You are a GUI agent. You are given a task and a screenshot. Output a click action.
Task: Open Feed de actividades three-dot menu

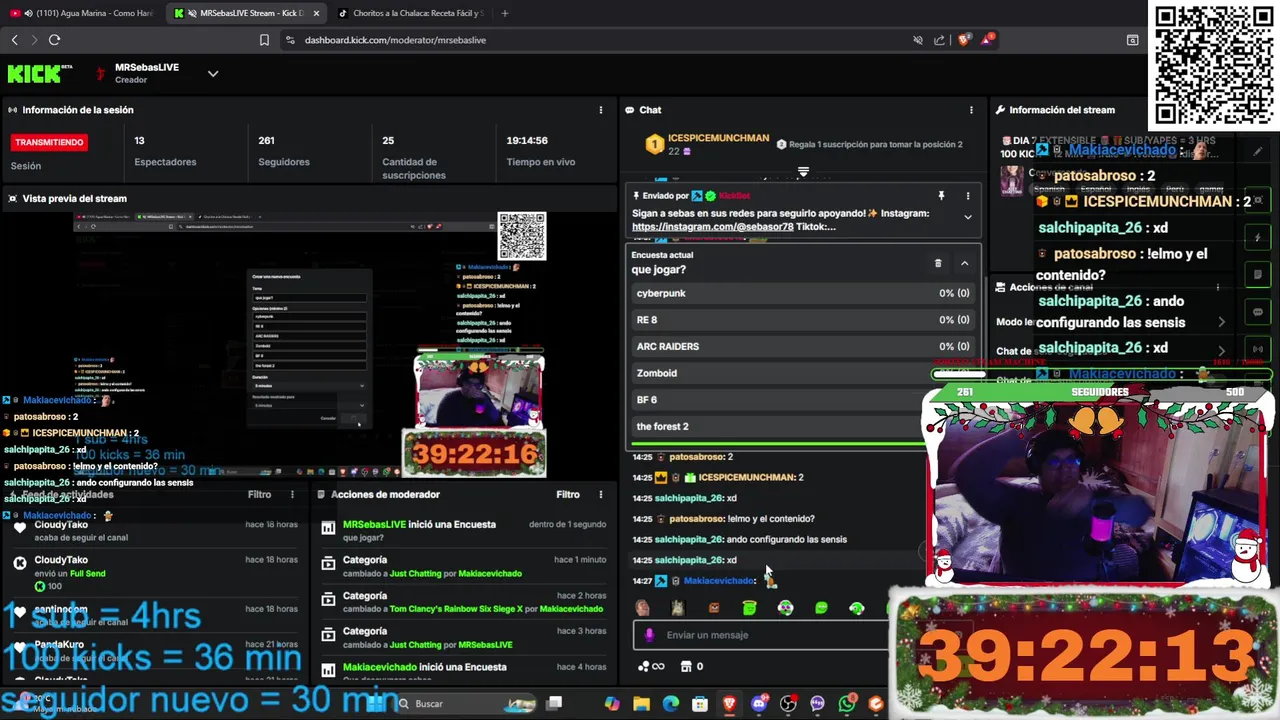[293, 494]
